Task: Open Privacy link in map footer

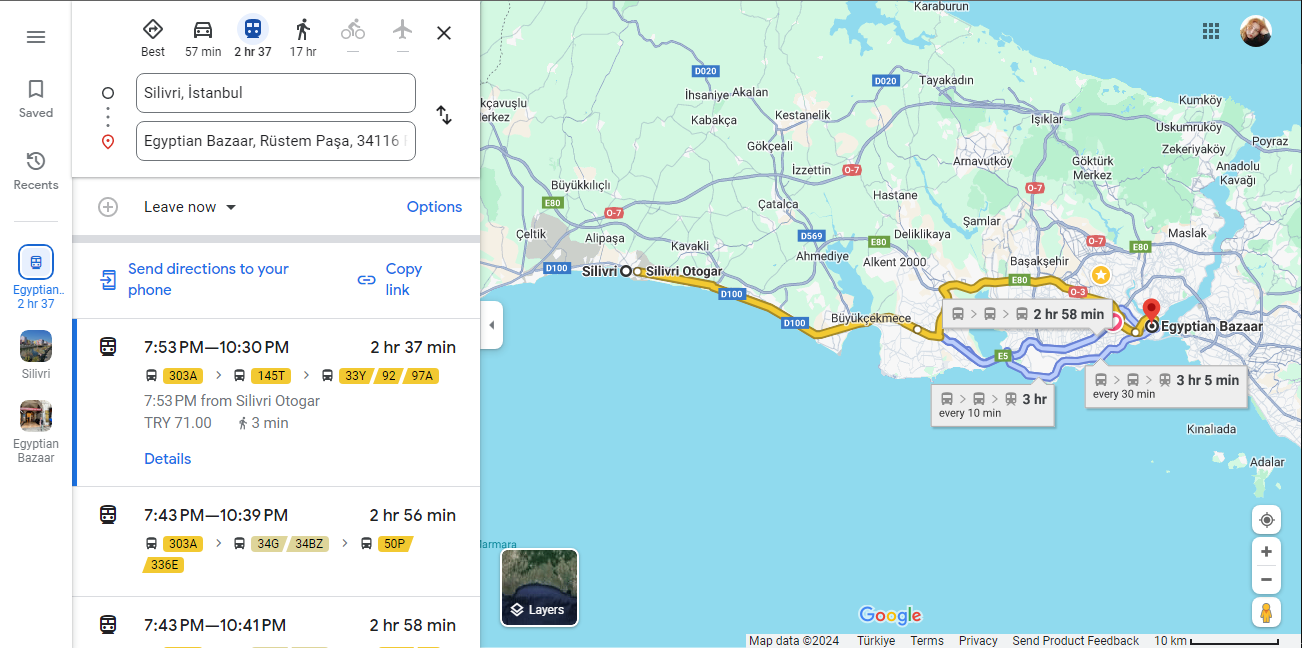Action: (x=978, y=641)
